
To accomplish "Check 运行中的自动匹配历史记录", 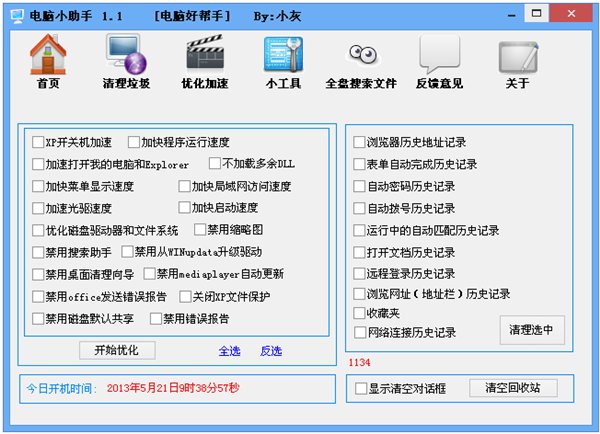I will point(359,230).
